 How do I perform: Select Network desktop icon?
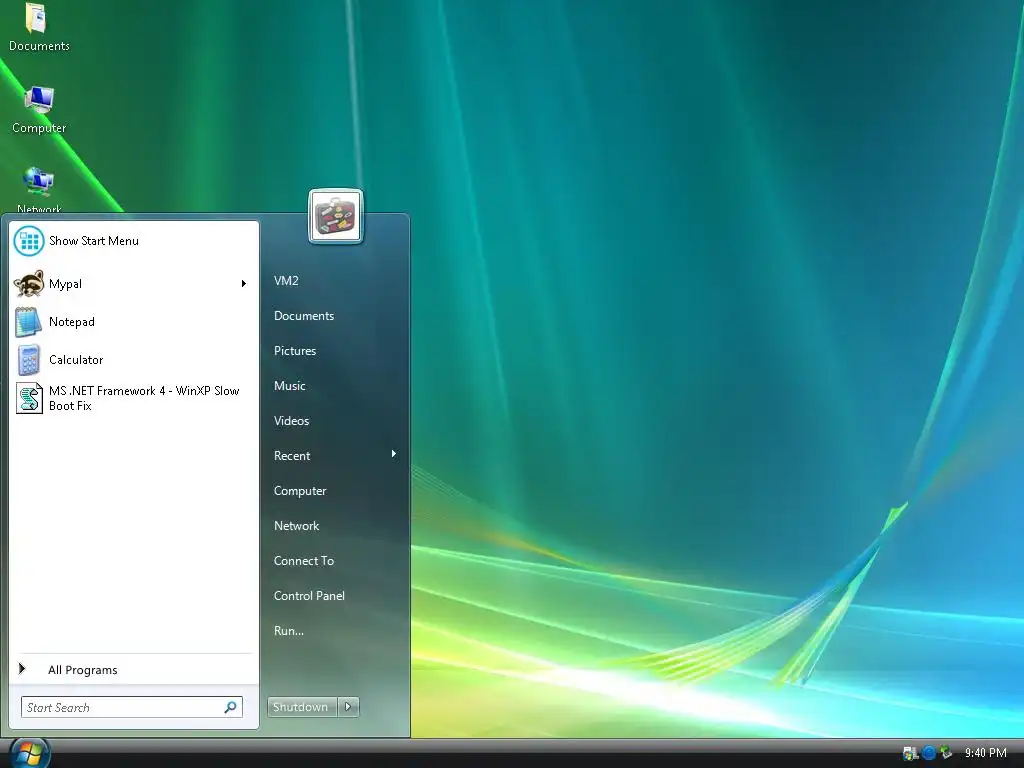39,189
